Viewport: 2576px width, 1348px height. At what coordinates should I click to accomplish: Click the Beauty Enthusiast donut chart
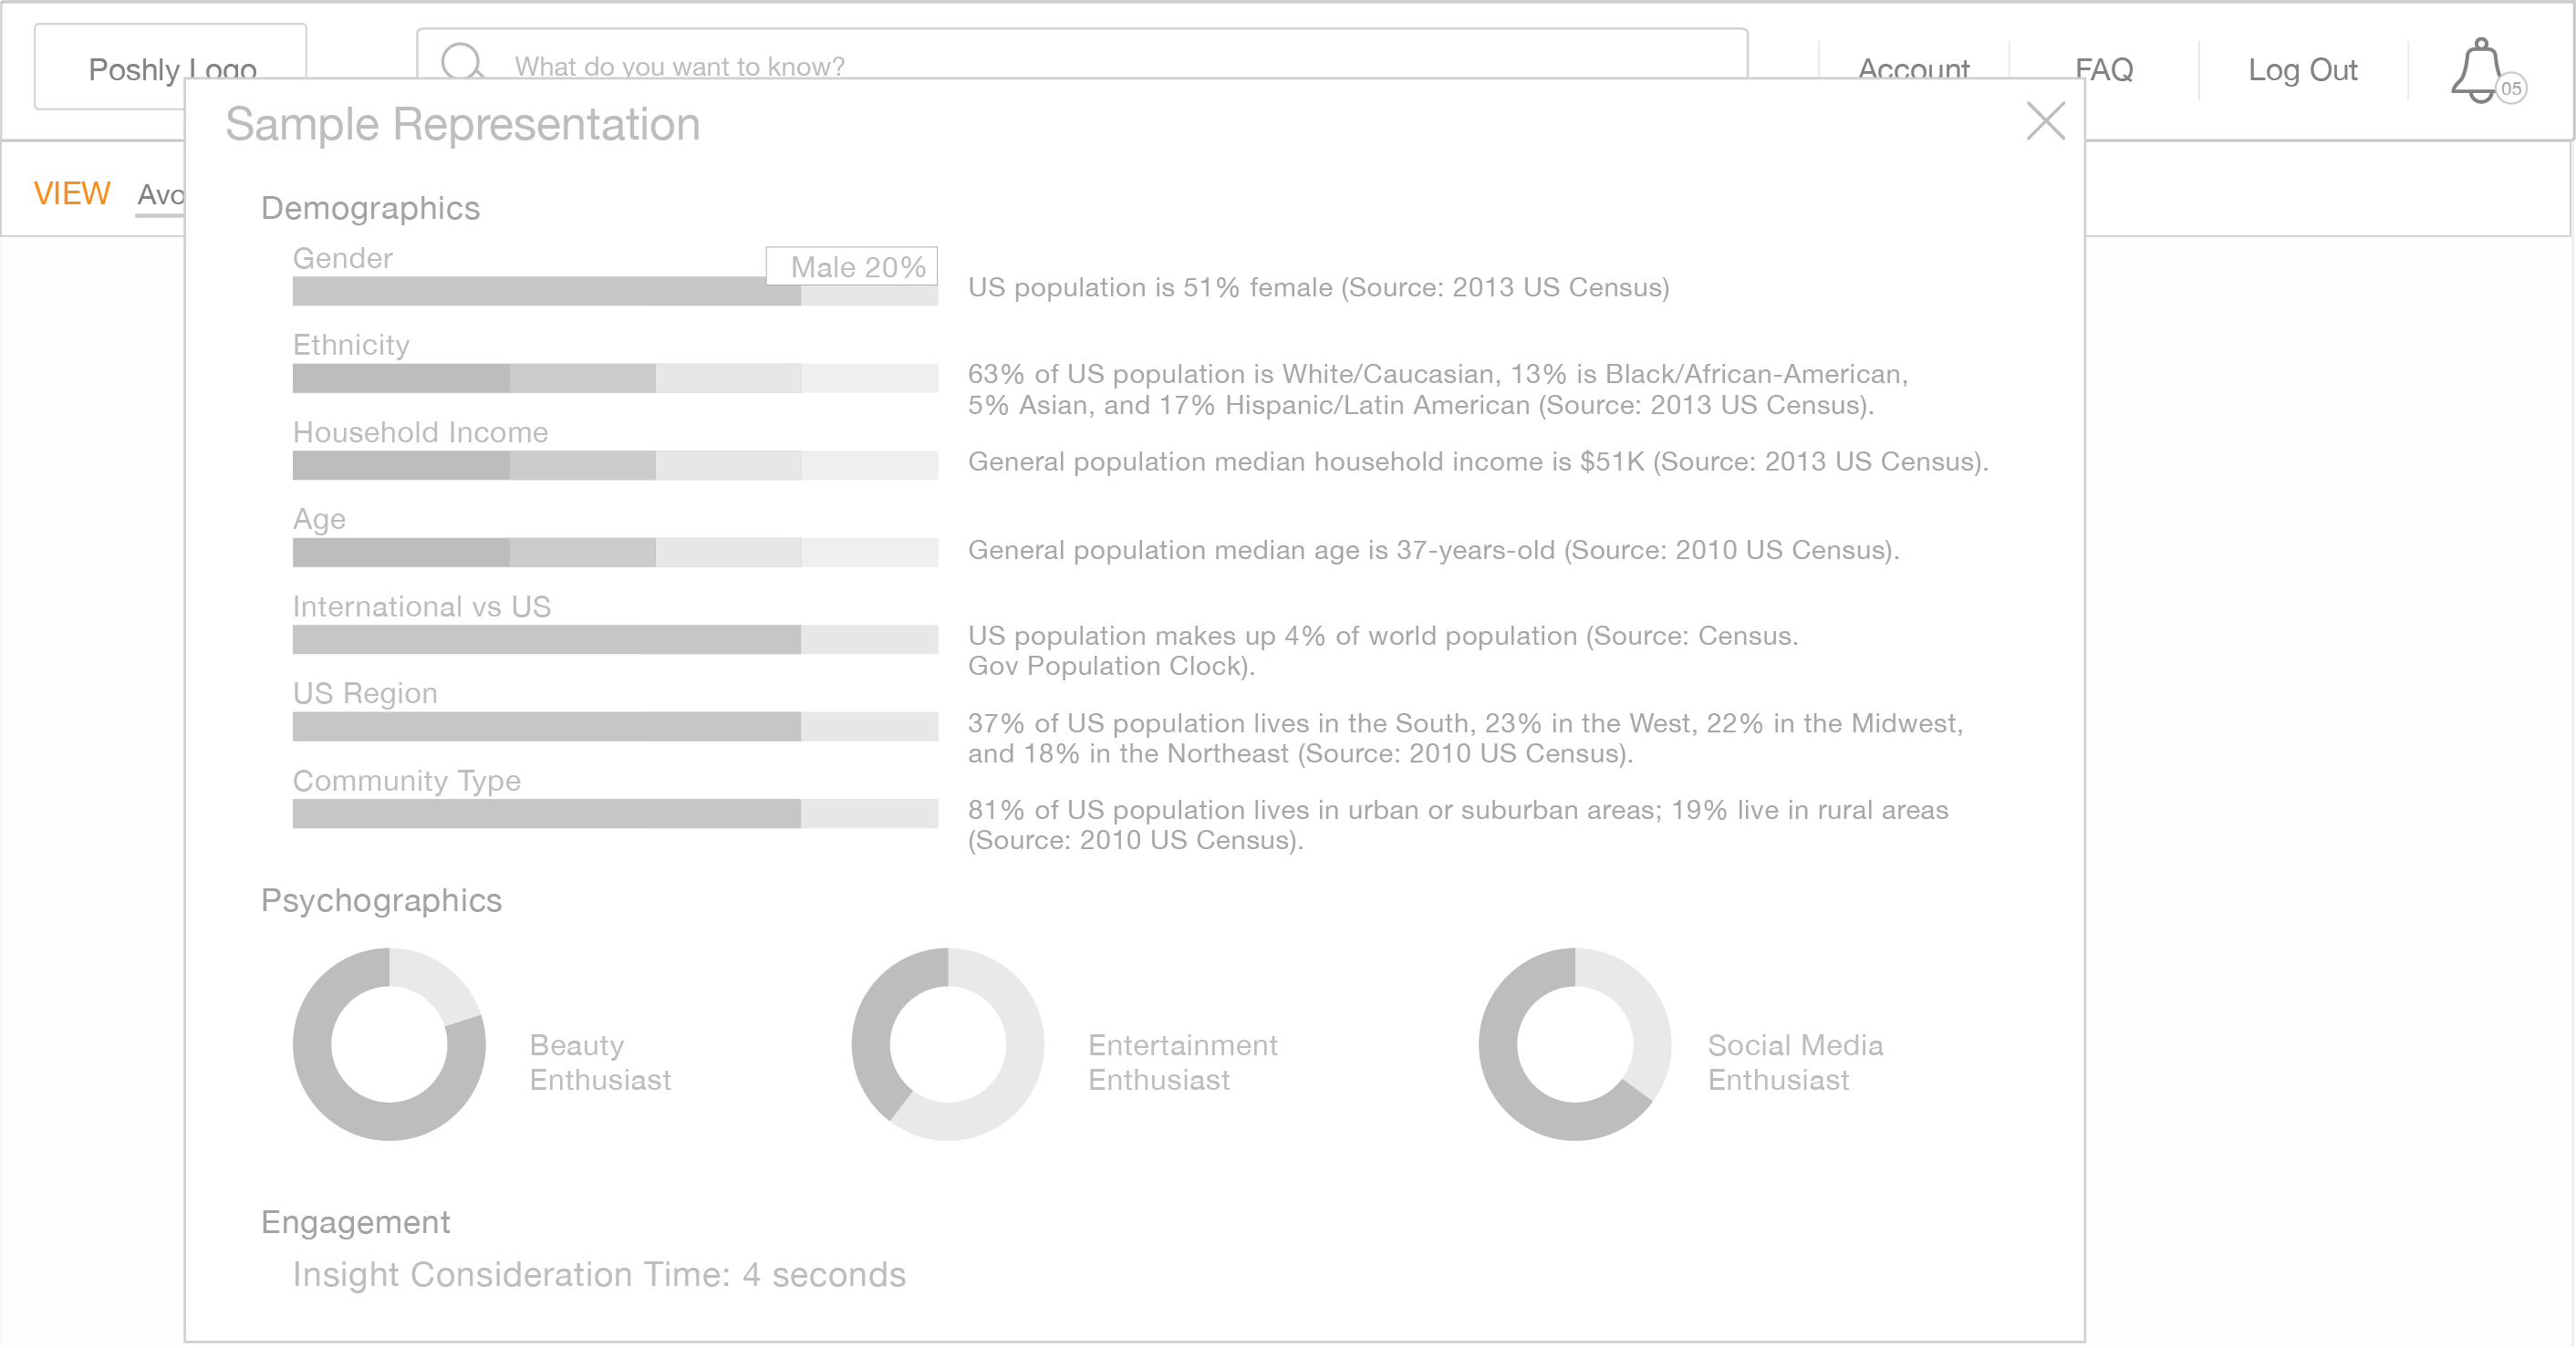point(389,1044)
